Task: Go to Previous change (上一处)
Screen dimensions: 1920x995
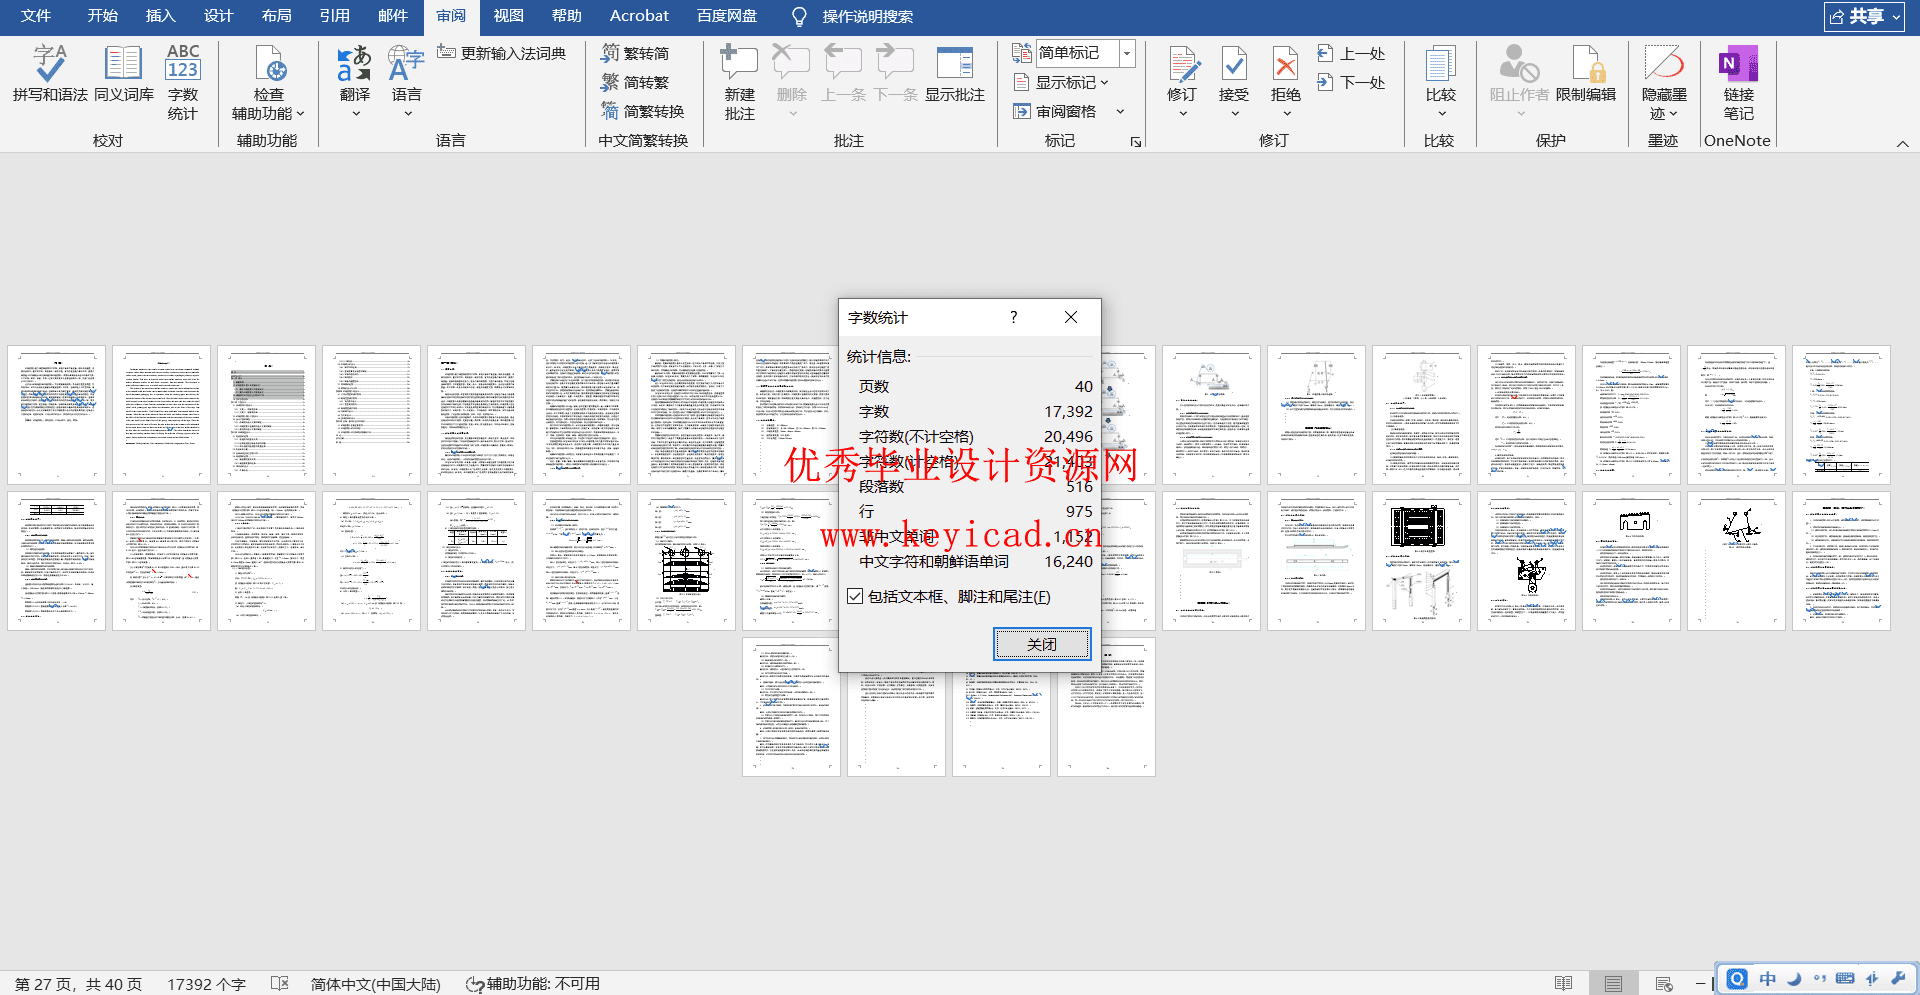Action: 1351,53
